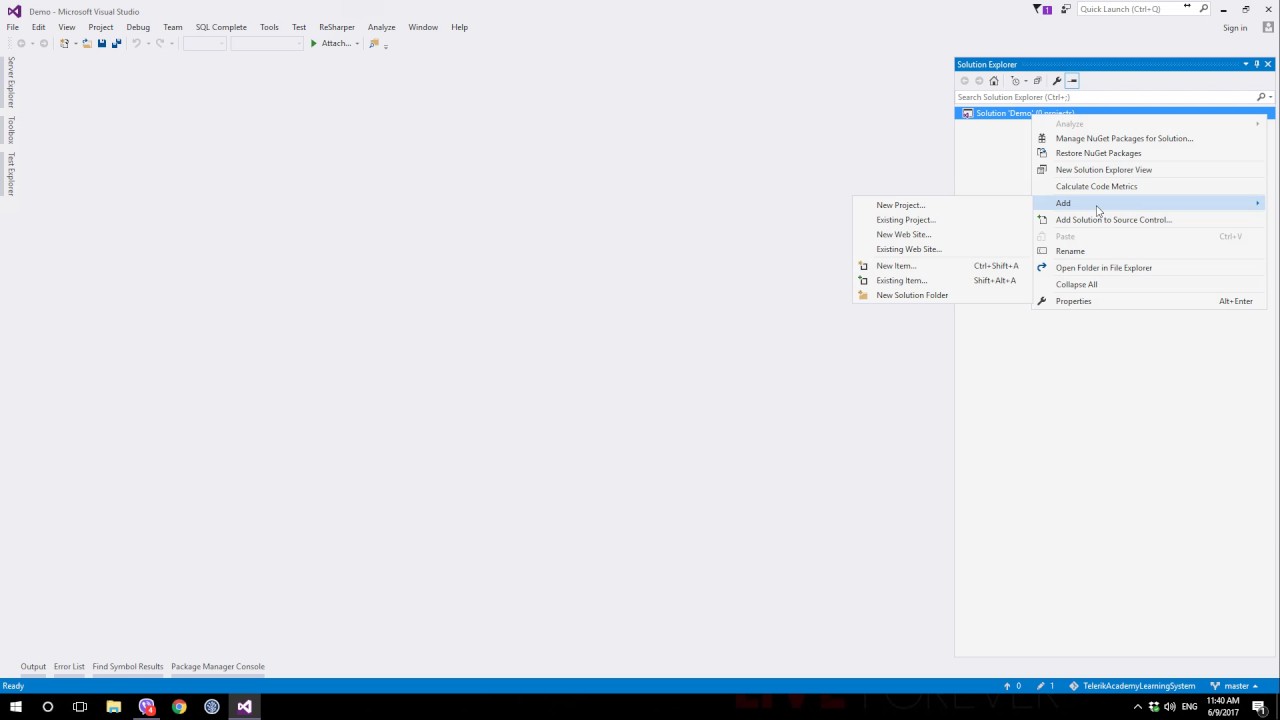Click the notifications flag icon in the title bar
Image resolution: width=1280 pixels, height=720 pixels.
click(x=1042, y=9)
